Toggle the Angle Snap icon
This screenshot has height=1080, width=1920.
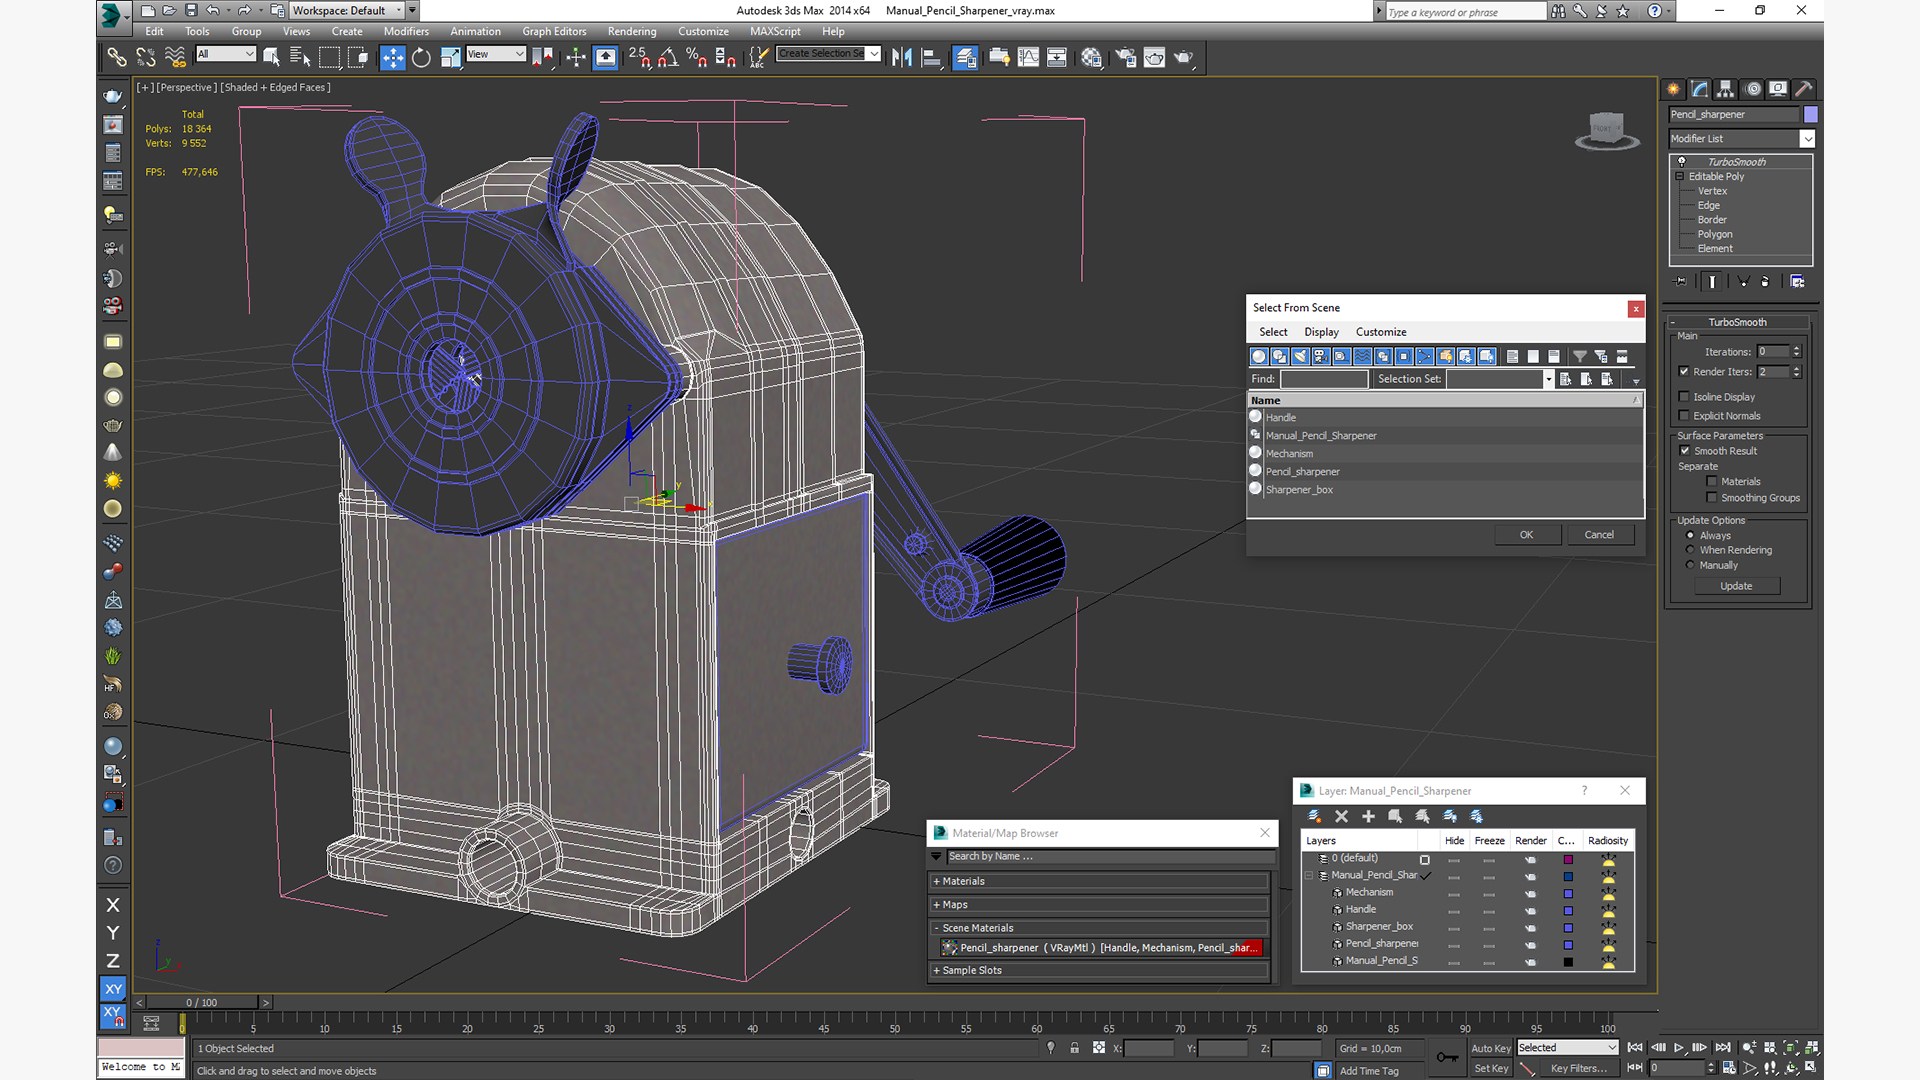pos(668,58)
